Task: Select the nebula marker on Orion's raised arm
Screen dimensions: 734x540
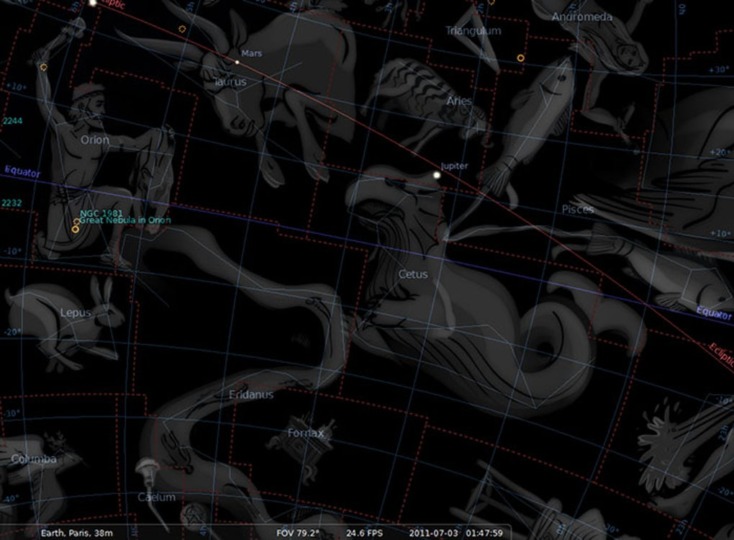Action: (x=44, y=67)
